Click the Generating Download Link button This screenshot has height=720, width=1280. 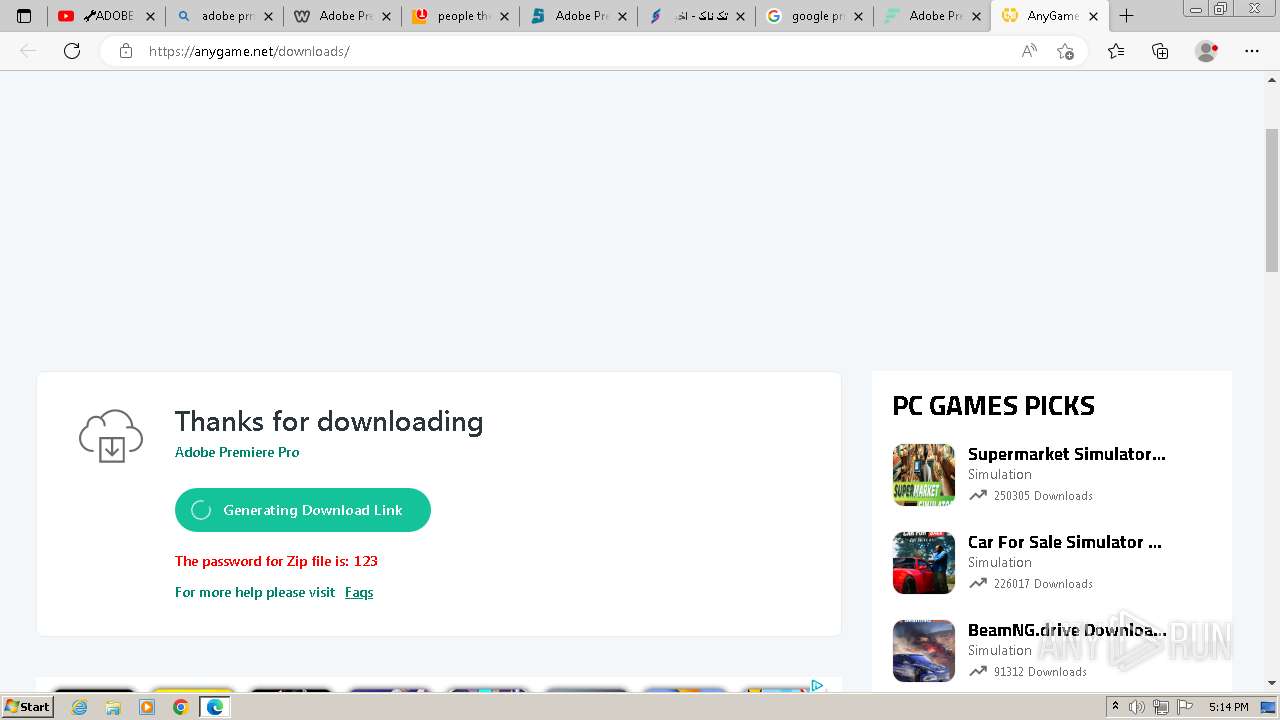pyautogui.click(x=302, y=510)
